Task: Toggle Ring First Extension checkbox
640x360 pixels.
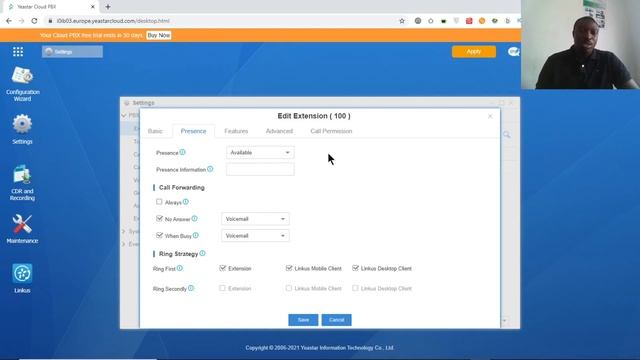Action: pos(222,268)
